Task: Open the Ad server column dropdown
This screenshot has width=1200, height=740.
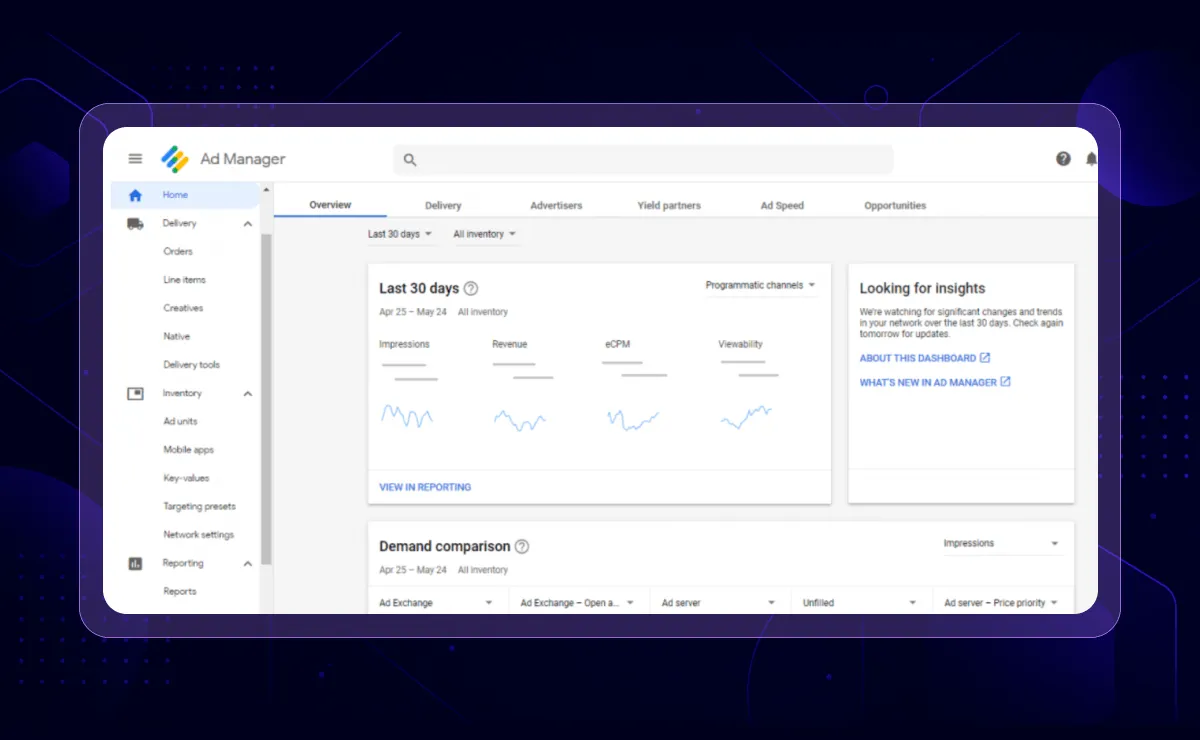Action: click(x=719, y=603)
